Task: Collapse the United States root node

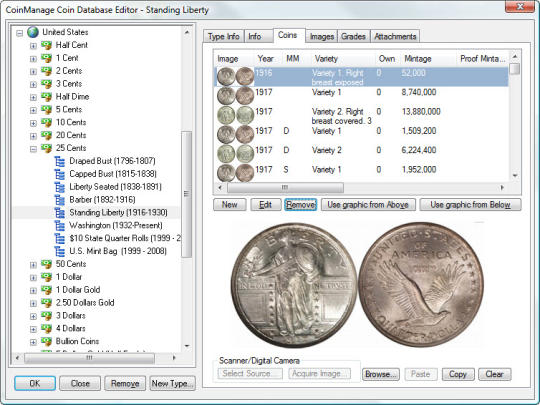Action: pos(20,33)
